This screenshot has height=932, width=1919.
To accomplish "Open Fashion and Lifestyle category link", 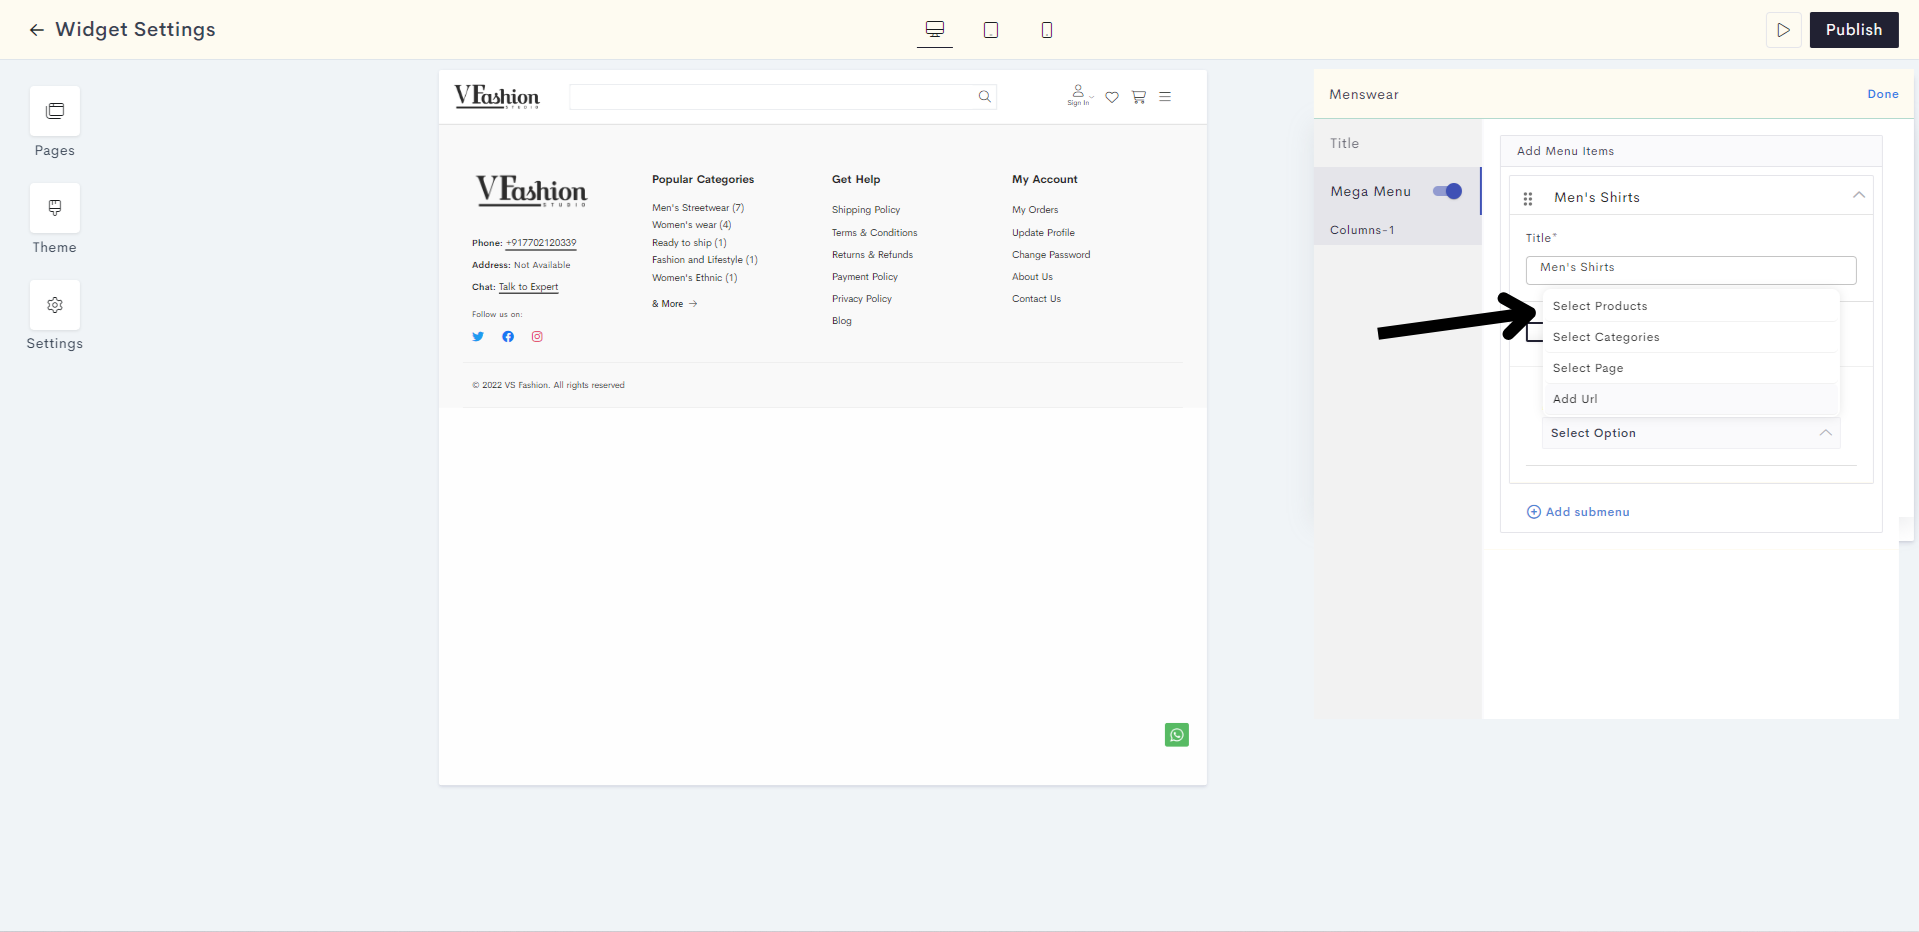I will tap(705, 260).
